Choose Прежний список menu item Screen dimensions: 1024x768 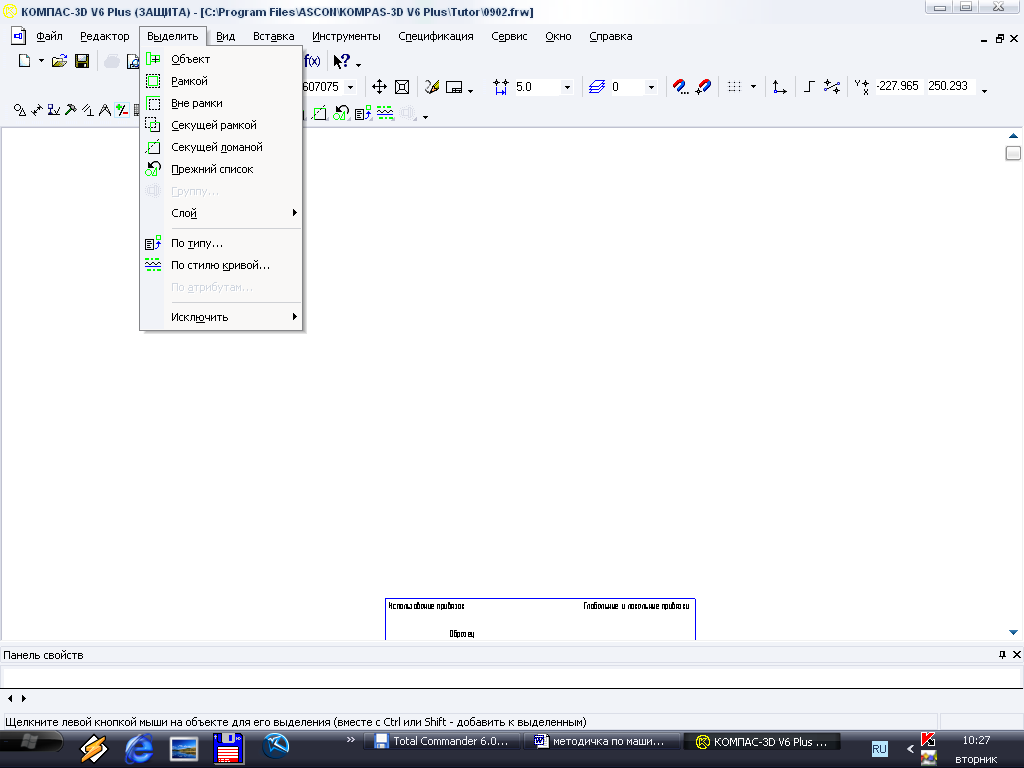pyautogui.click(x=221, y=169)
